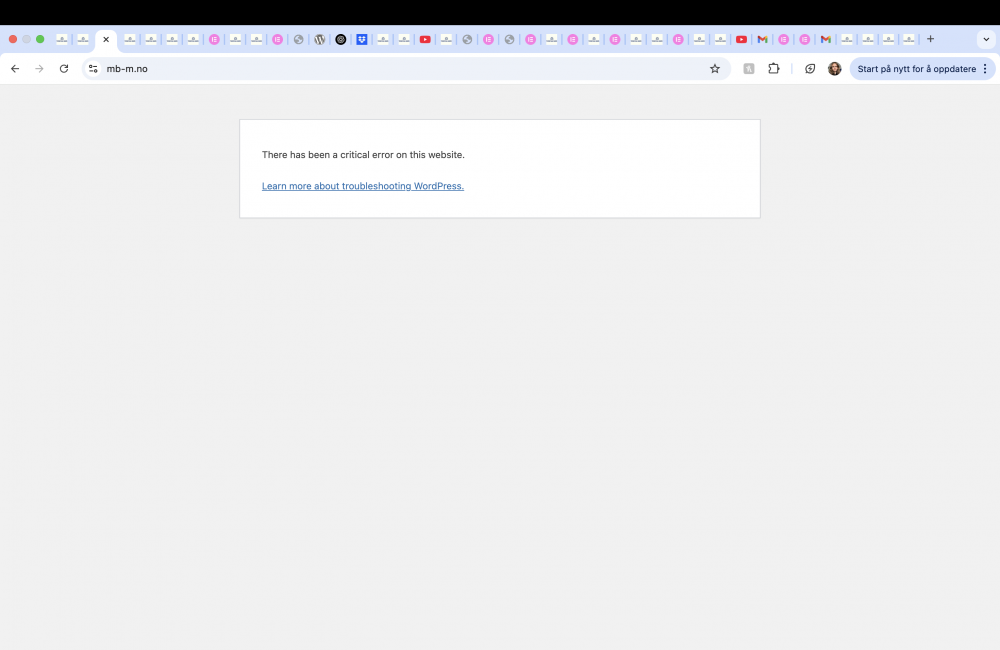Switch to the black circular target icon tab
This screenshot has width=1000, height=650.
click(x=341, y=40)
